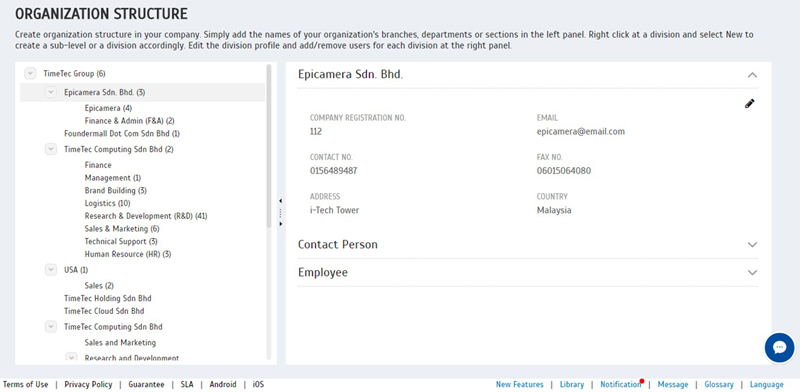The height and width of the screenshot is (392, 800).
Task: Click the i-Tech Tower address value
Action: 334,210
